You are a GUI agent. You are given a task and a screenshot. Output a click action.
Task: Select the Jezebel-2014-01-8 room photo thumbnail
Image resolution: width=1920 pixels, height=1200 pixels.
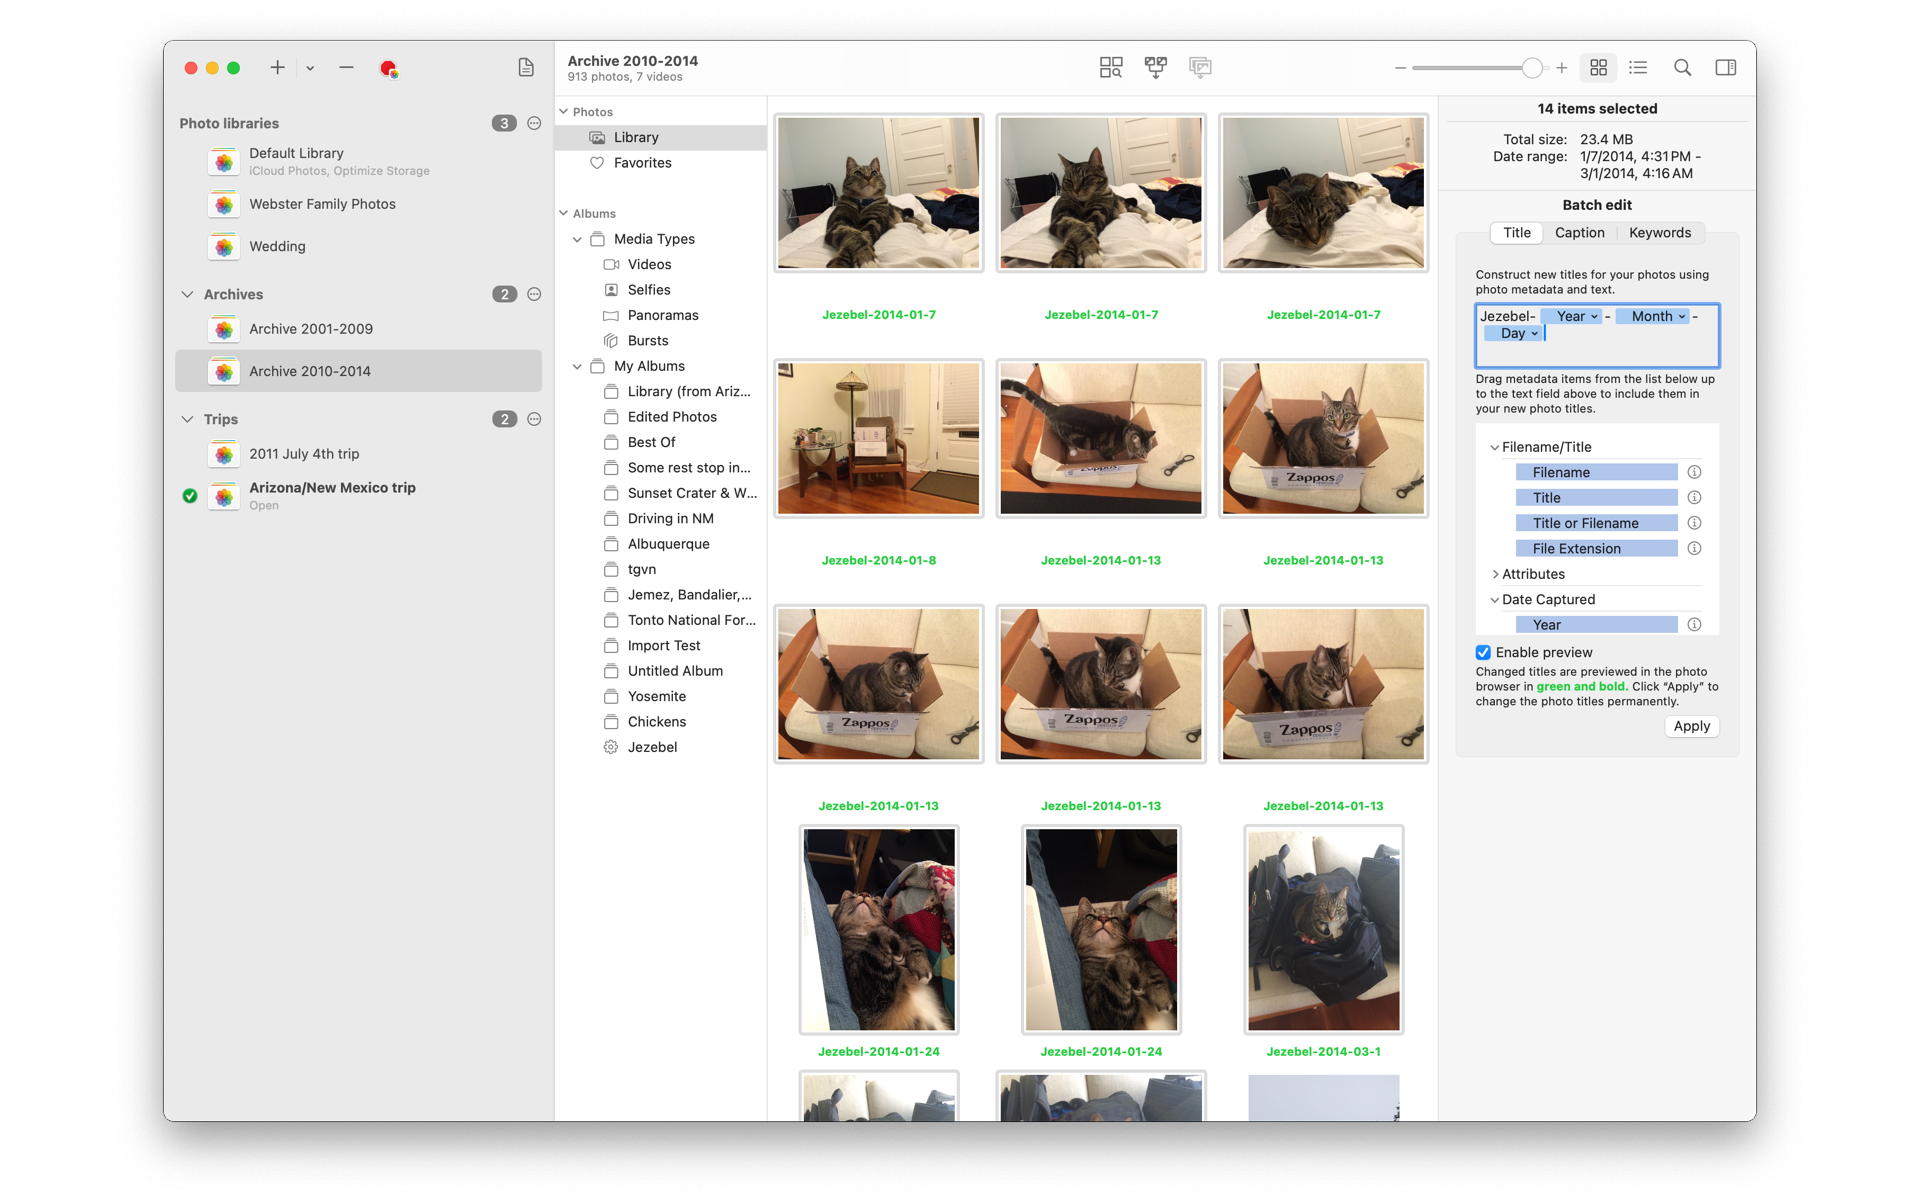[878, 438]
